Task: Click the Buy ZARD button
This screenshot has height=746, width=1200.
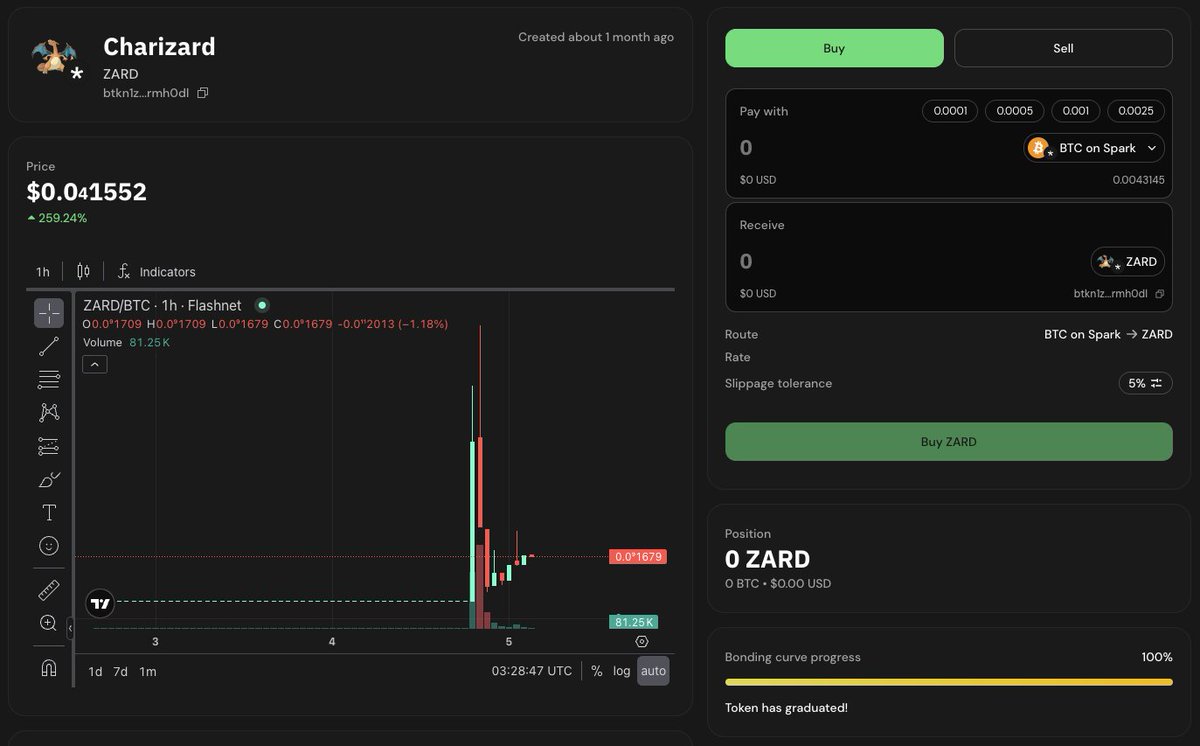Action: click(x=948, y=441)
